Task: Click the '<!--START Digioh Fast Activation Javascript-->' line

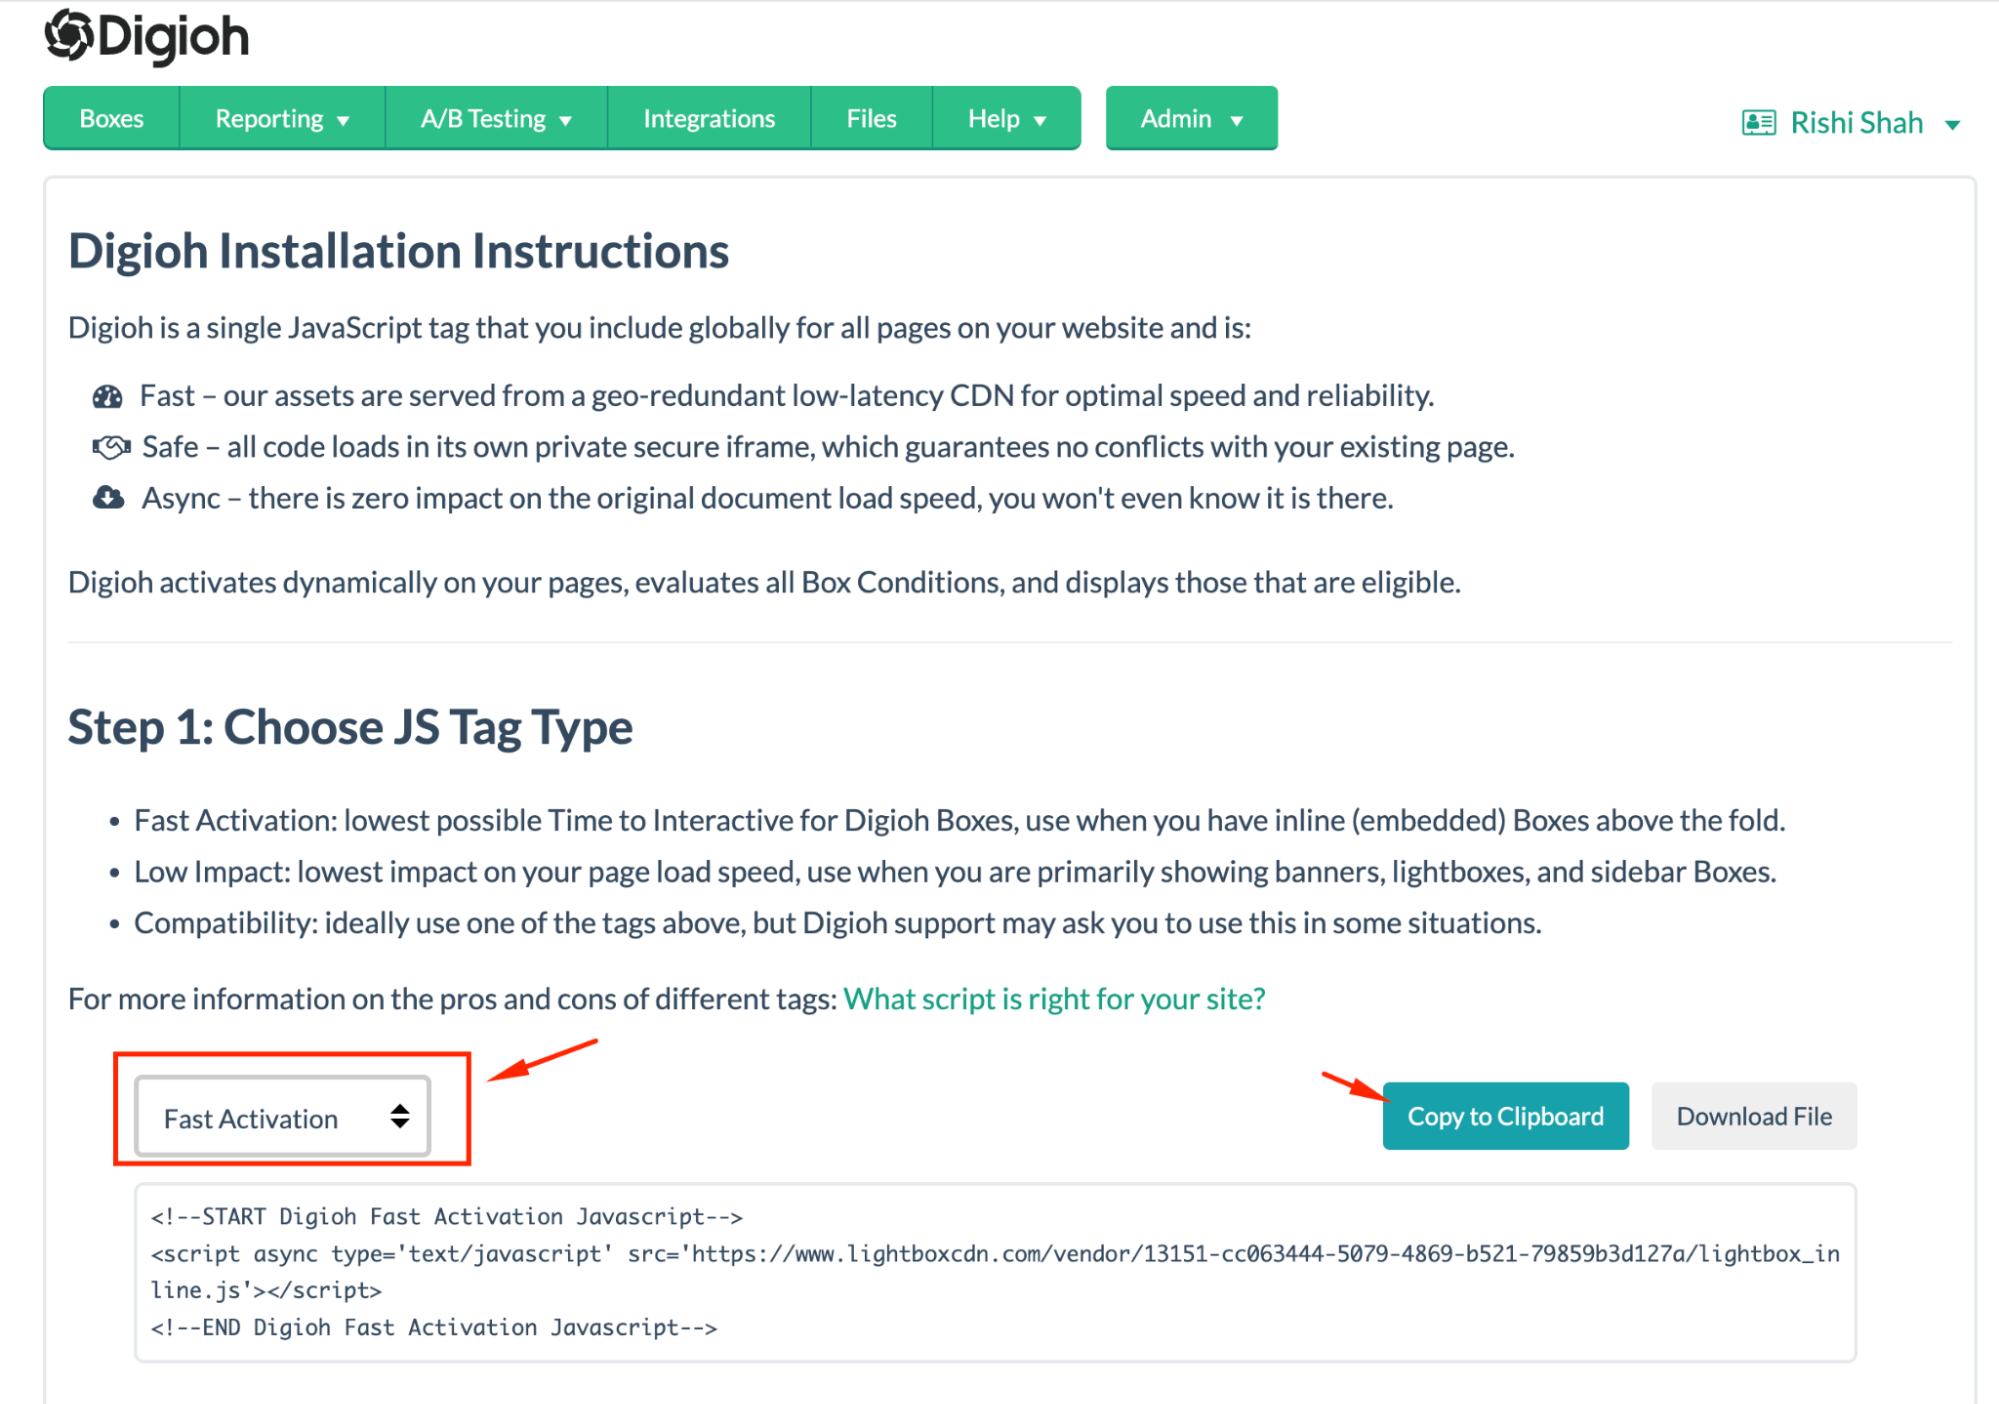Action: pyautogui.click(x=447, y=1217)
